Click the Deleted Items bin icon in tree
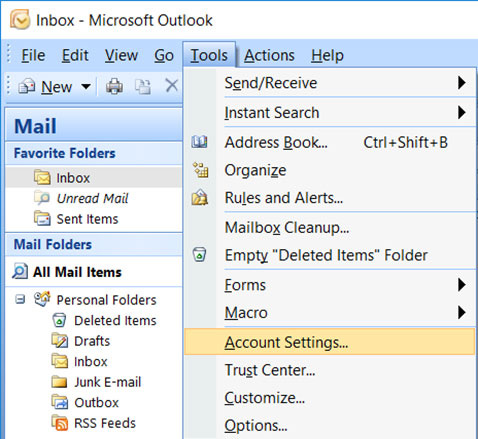Viewport: 478px width, 439px height. [59, 320]
